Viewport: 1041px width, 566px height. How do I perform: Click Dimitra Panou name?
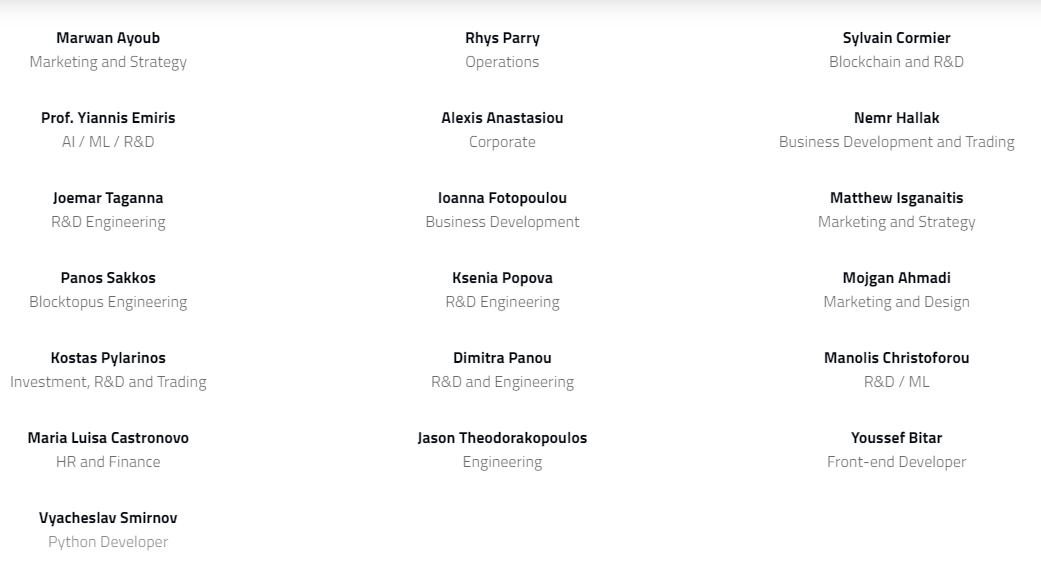(502, 358)
